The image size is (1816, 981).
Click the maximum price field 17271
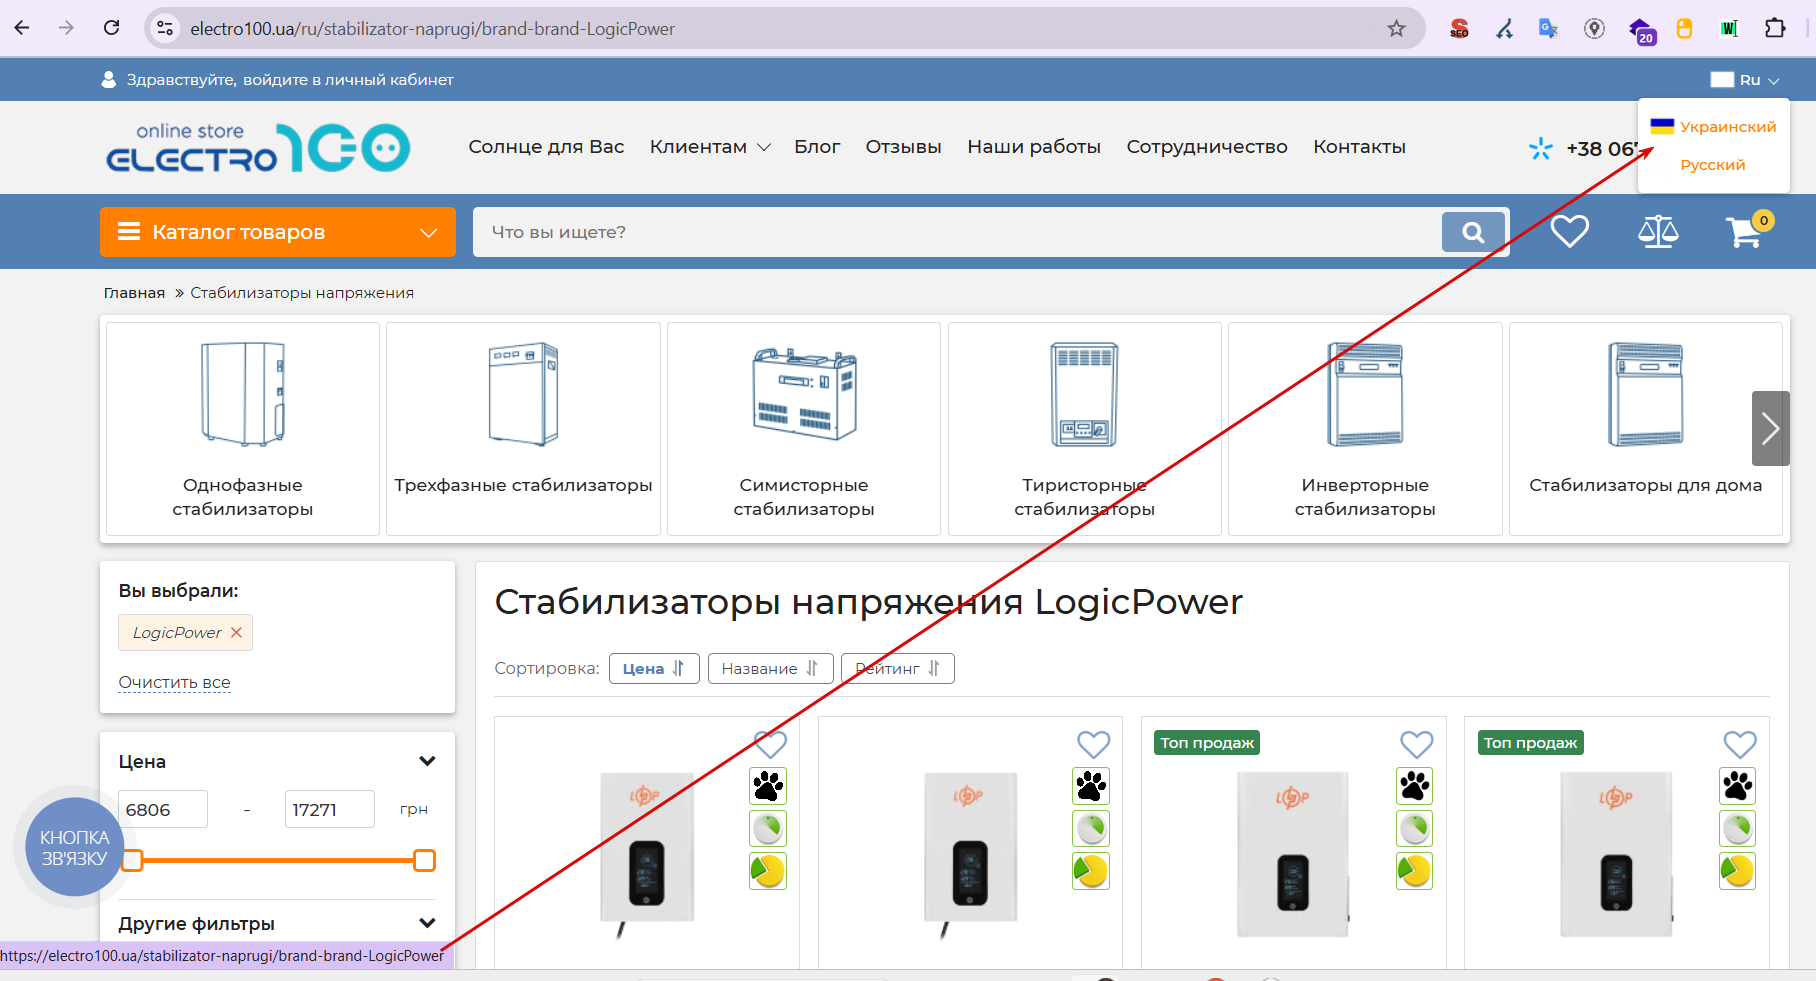tap(330, 809)
